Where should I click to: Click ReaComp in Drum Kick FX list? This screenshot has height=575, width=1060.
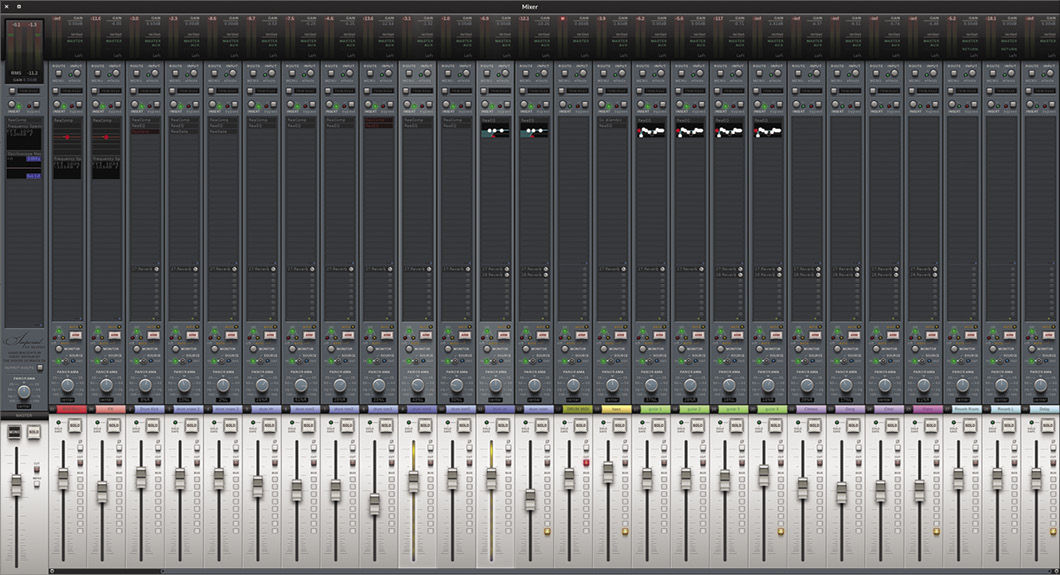145,120
